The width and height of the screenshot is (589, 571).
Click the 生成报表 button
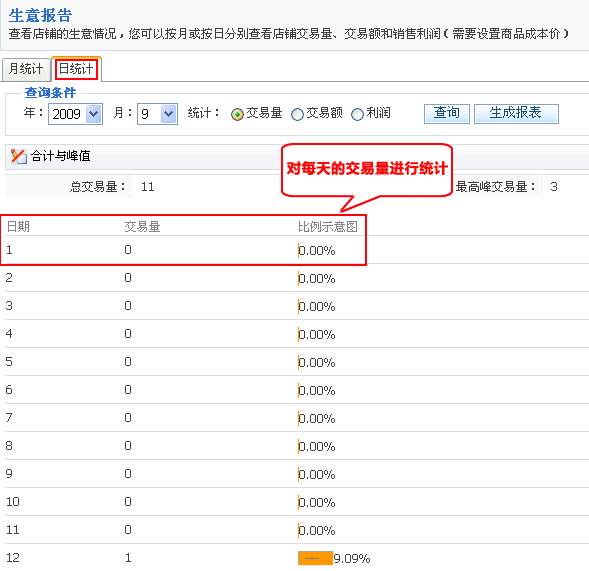tap(516, 113)
